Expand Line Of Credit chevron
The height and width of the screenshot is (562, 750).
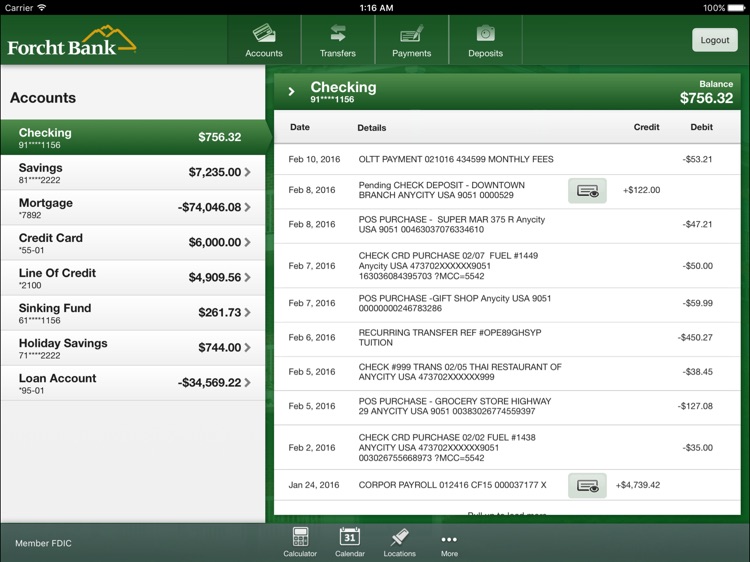(247, 277)
